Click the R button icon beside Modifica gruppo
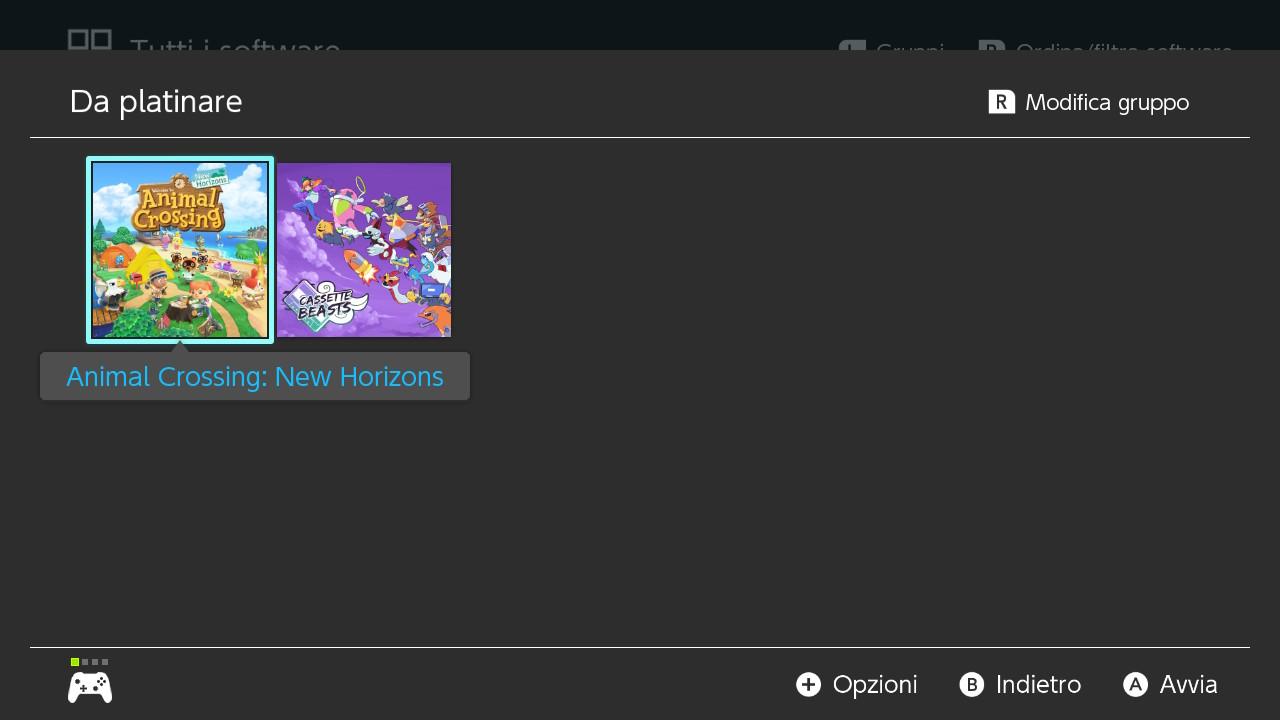The image size is (1280, 720). tap(1002, 102)
